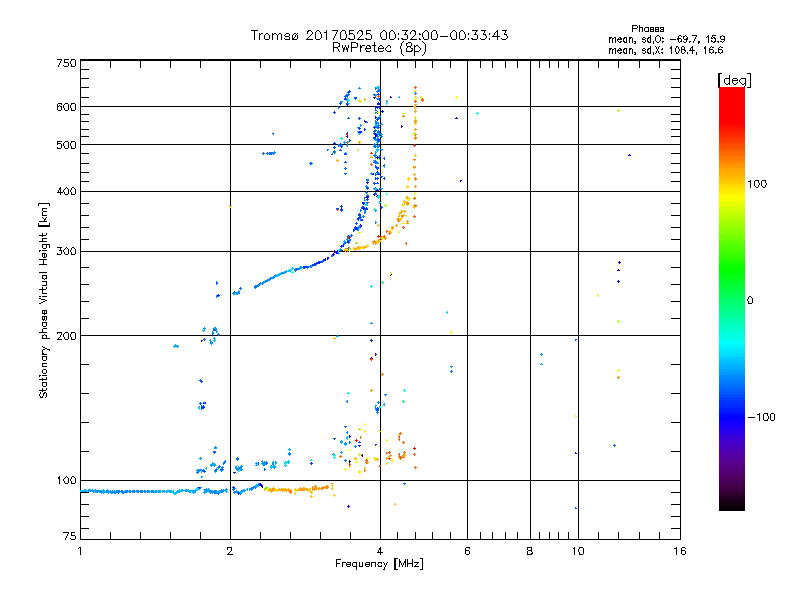Image resolution: width=800 pixels, height=600 pixels.
Task: Click the 'RwPretec (8p)' subtitle
Action: click(379, 48)
